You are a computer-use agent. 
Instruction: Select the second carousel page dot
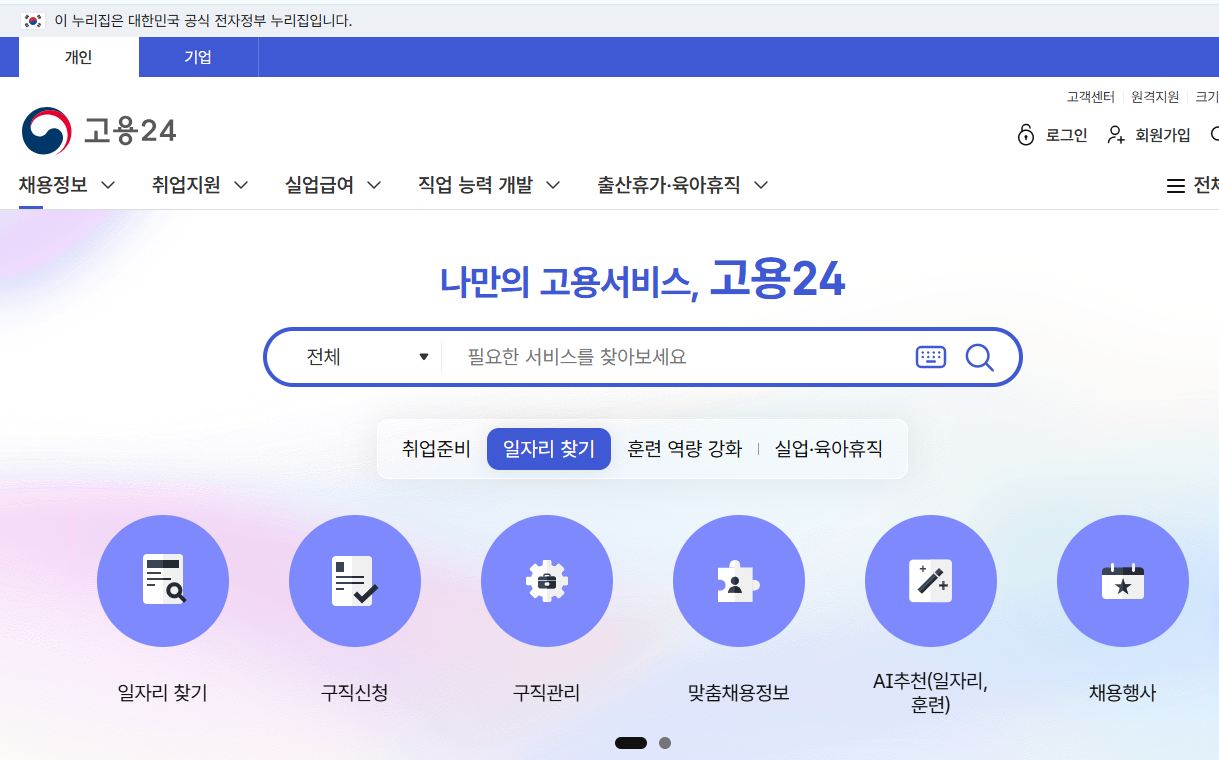pos(665,743)
